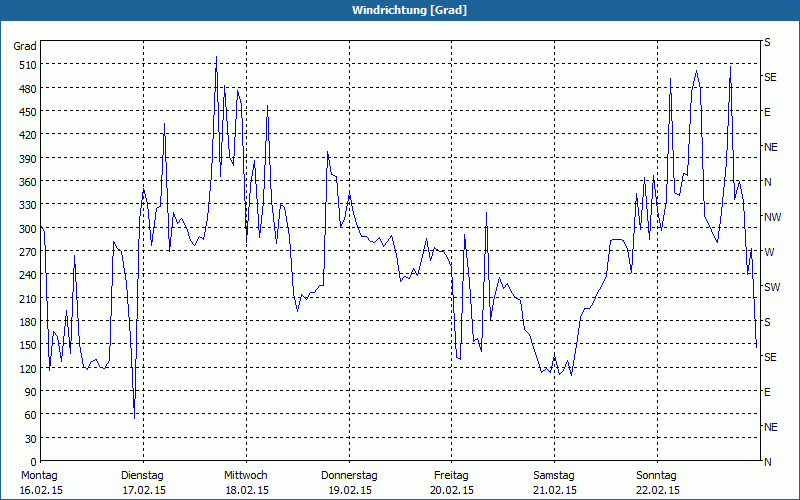Select the 180 axis value

(28, 322)
